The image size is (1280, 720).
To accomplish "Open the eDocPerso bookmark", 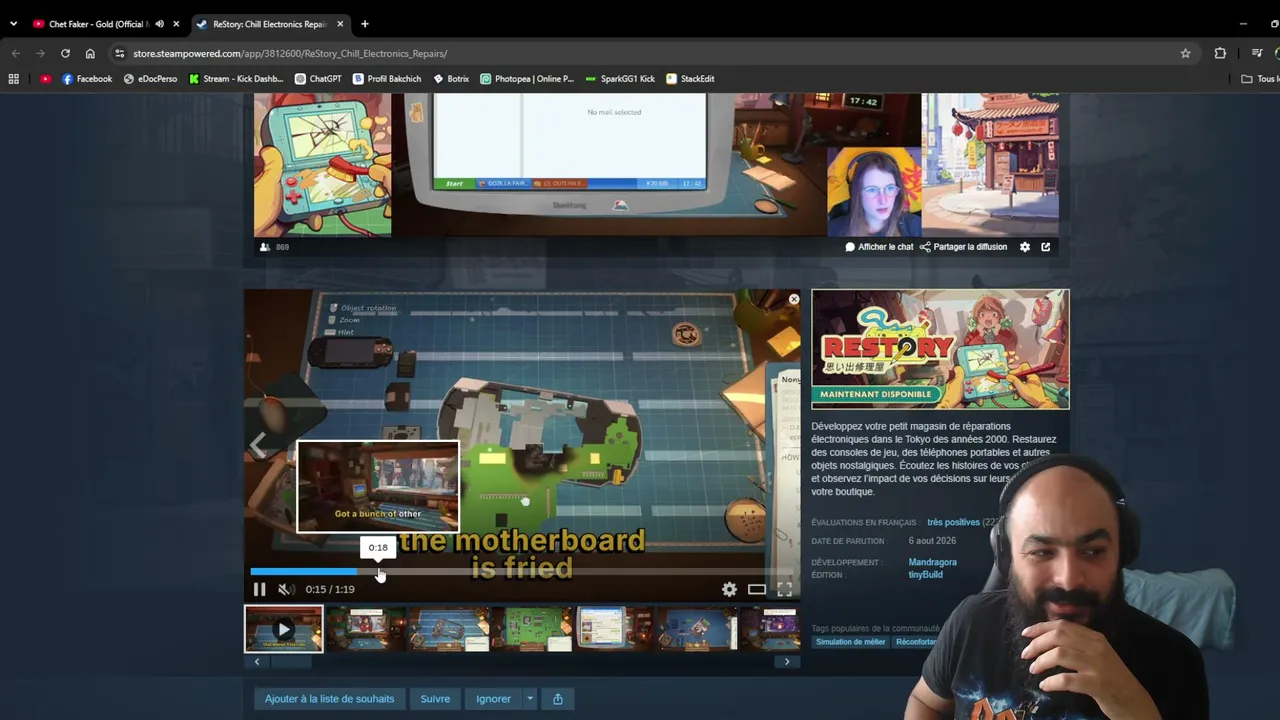I will [x=150, y=79].
